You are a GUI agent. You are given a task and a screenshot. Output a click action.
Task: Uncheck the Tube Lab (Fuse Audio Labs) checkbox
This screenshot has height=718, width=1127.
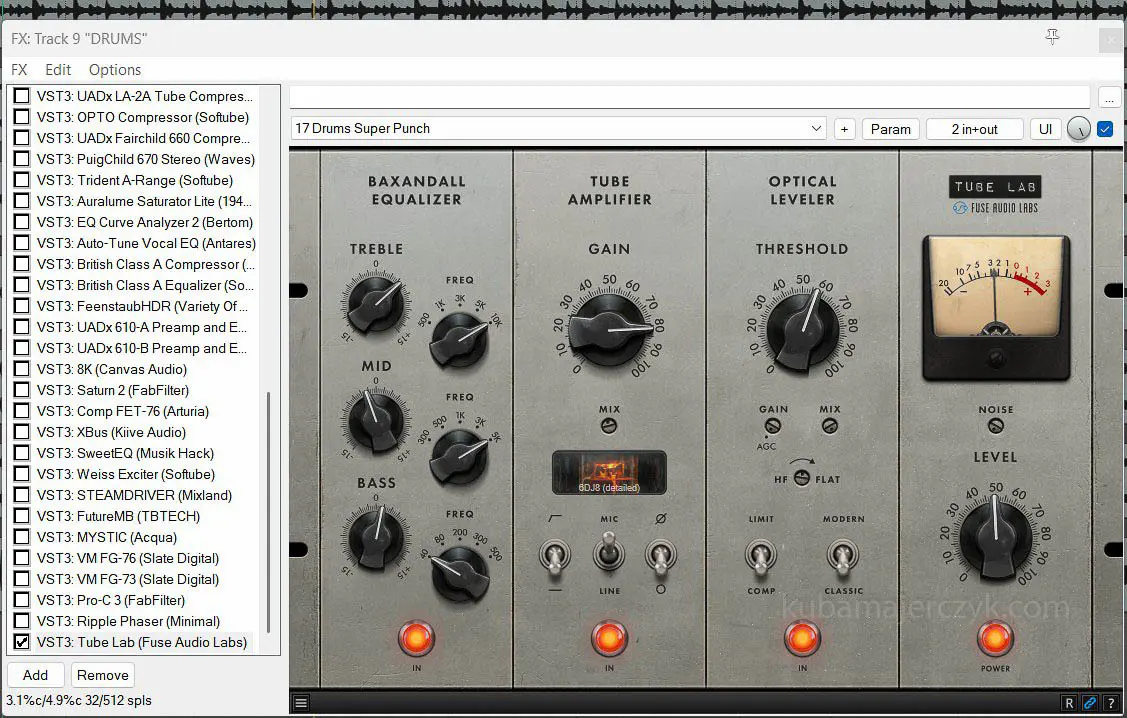21,642
